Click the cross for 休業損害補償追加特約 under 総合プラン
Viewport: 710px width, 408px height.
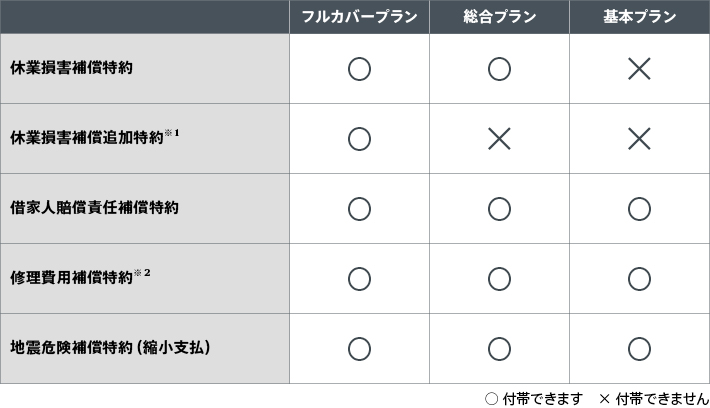click(x=499, y=139)
